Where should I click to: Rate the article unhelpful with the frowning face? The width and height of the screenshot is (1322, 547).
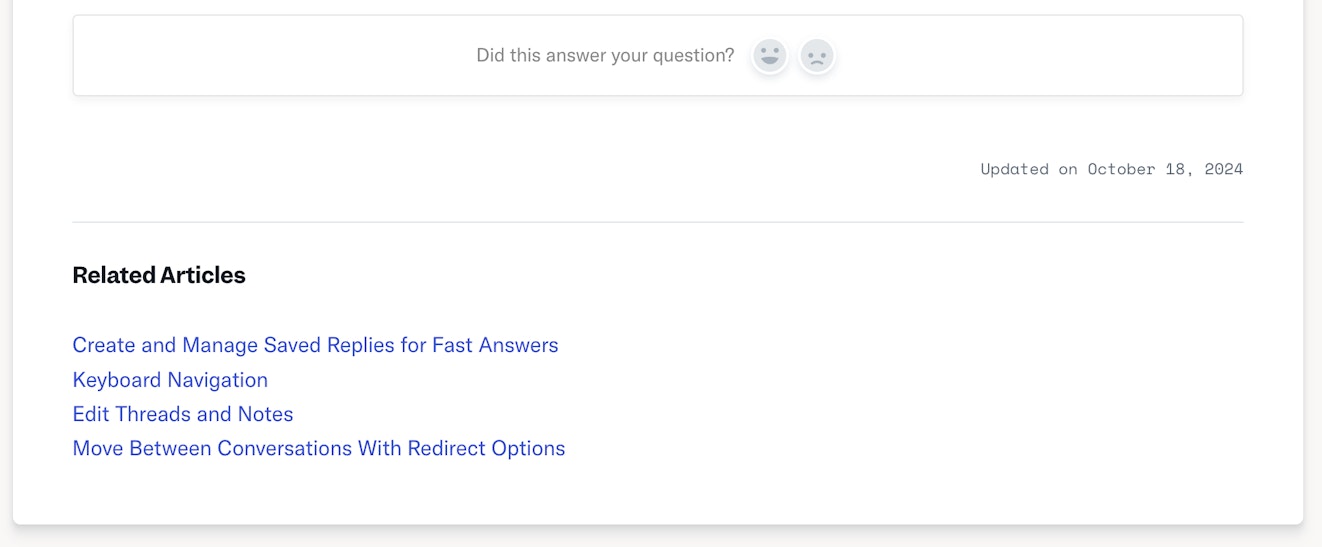pyautogui.click(x=817, y=56)
